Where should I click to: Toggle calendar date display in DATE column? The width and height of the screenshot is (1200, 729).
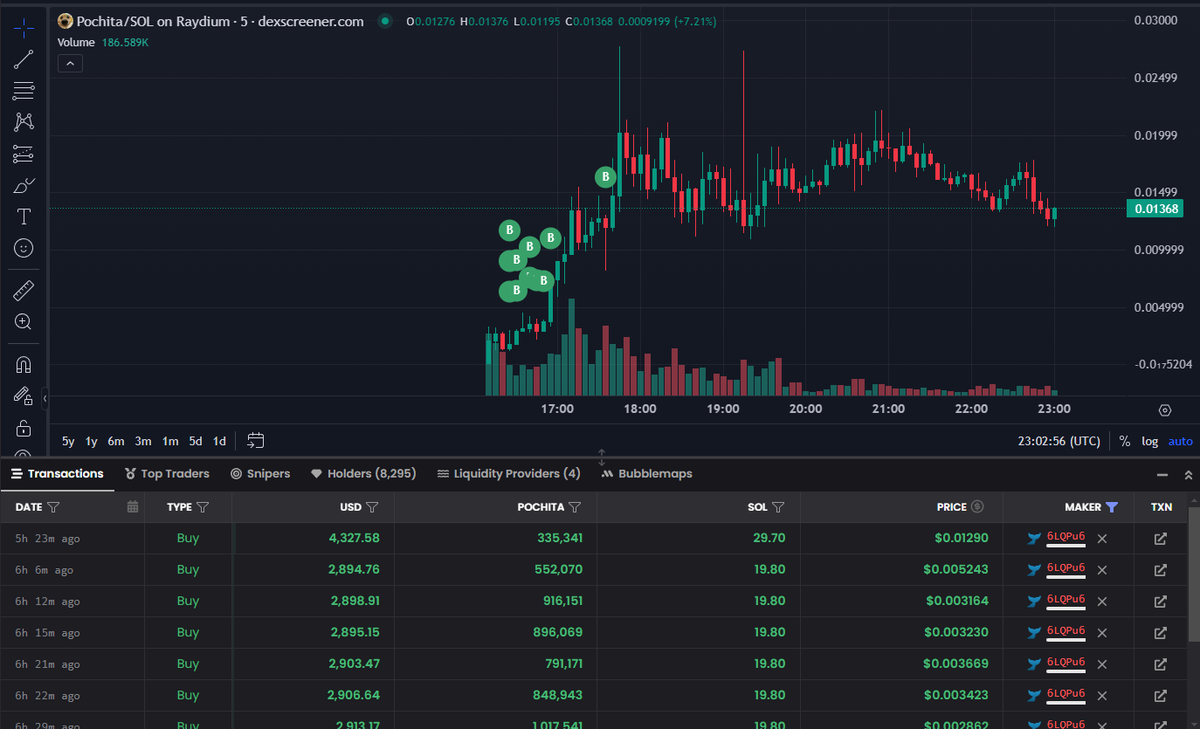pos(132,507)
